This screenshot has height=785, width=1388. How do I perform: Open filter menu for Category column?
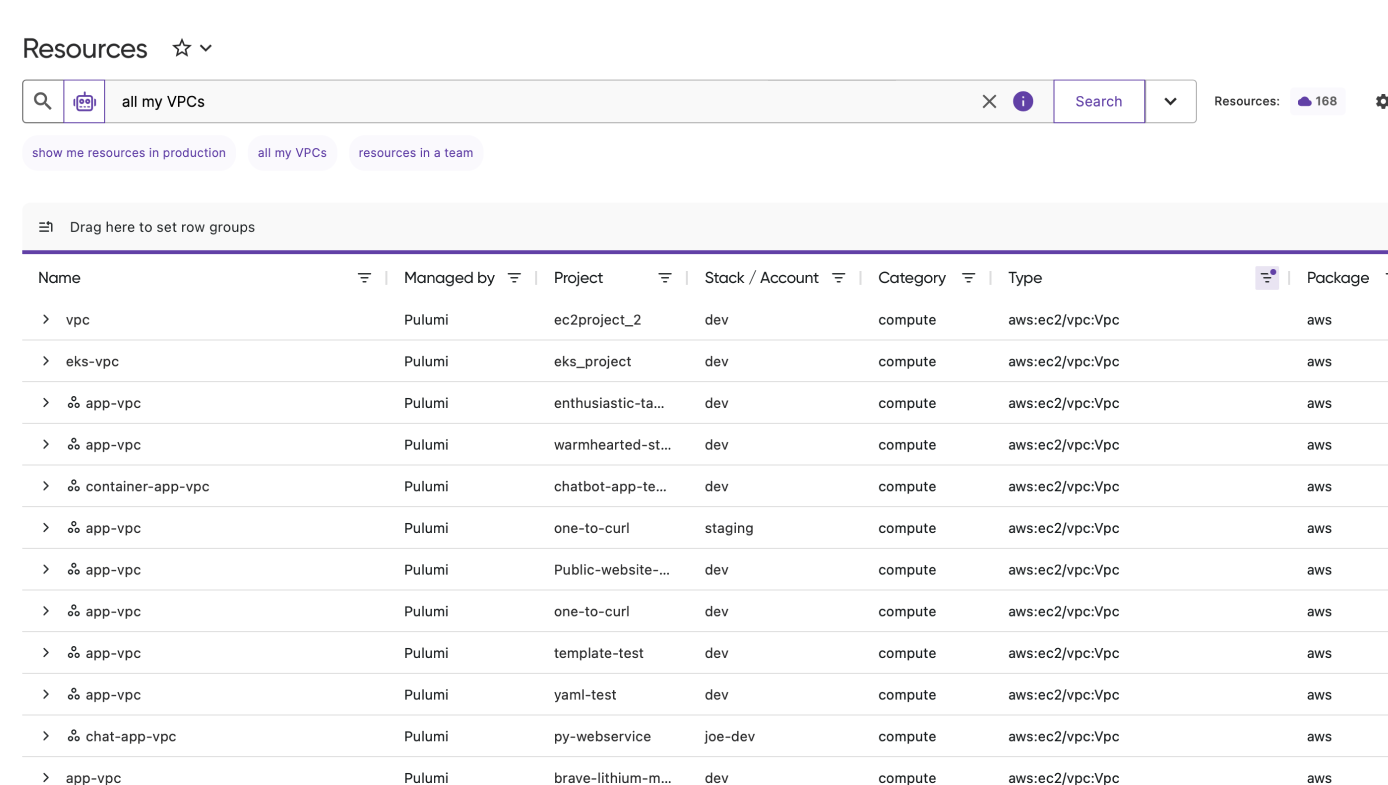[x=968, y=278]
